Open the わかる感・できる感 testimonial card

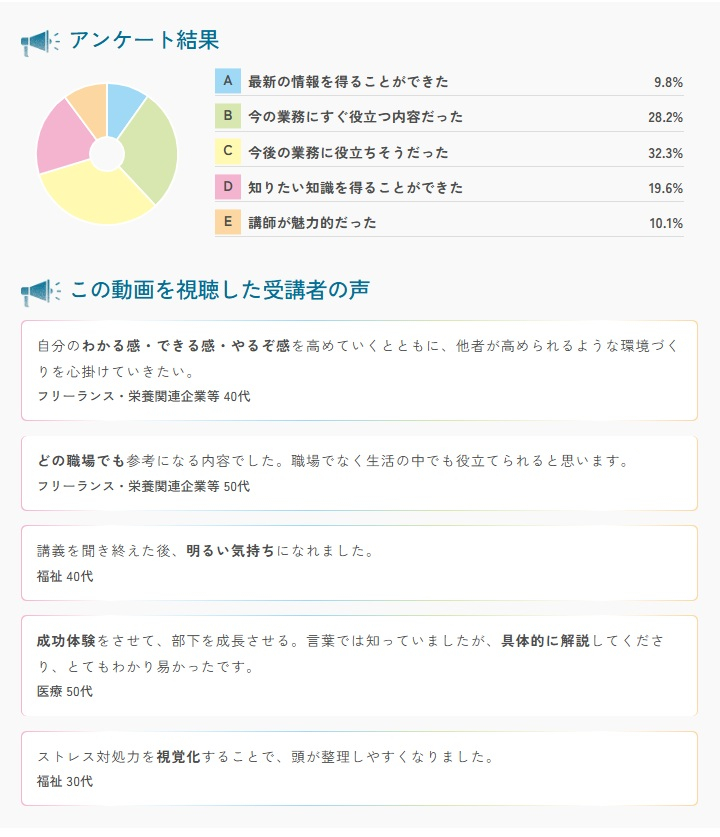(x=359, y=370)
